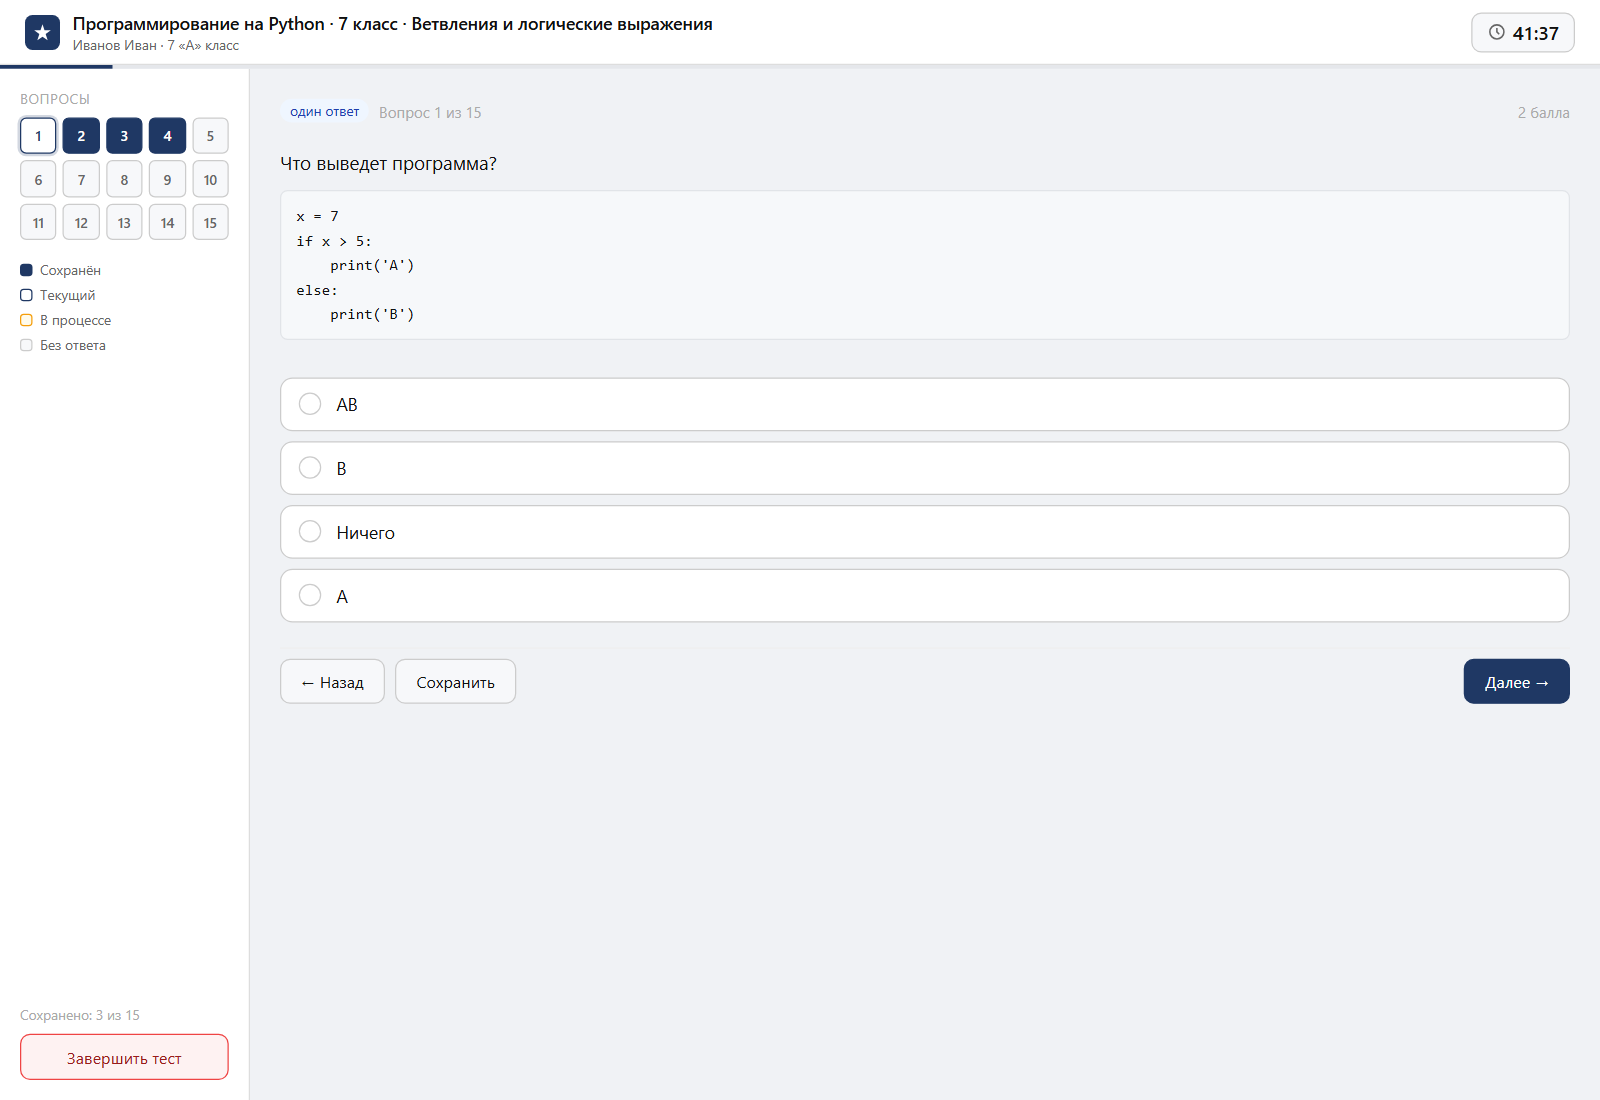Jump to question 15
The height and width of the screenshot is (1100, 1600).
pyautogui.click(x=210, y=223)
